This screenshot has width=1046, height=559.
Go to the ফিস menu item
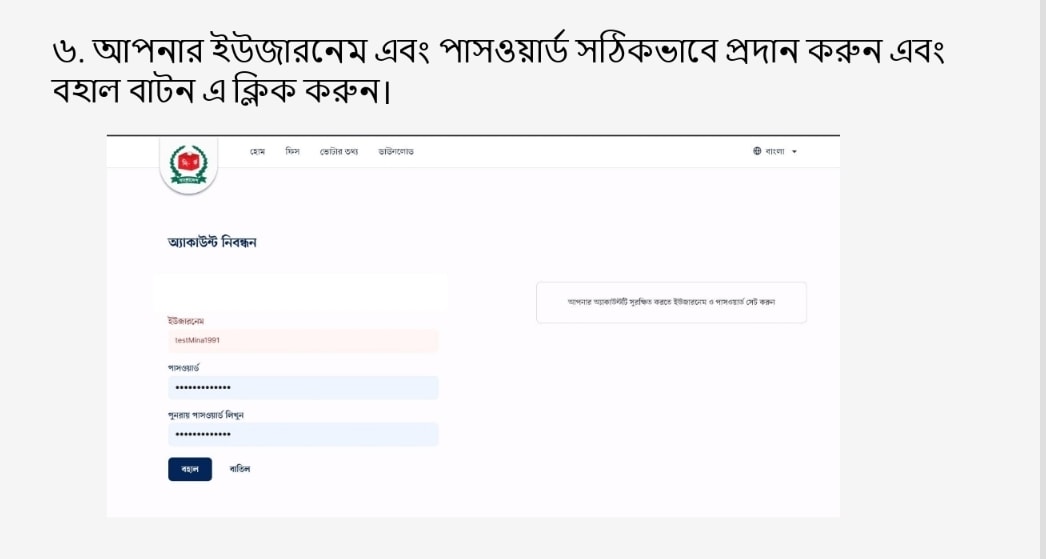point(292,152)
